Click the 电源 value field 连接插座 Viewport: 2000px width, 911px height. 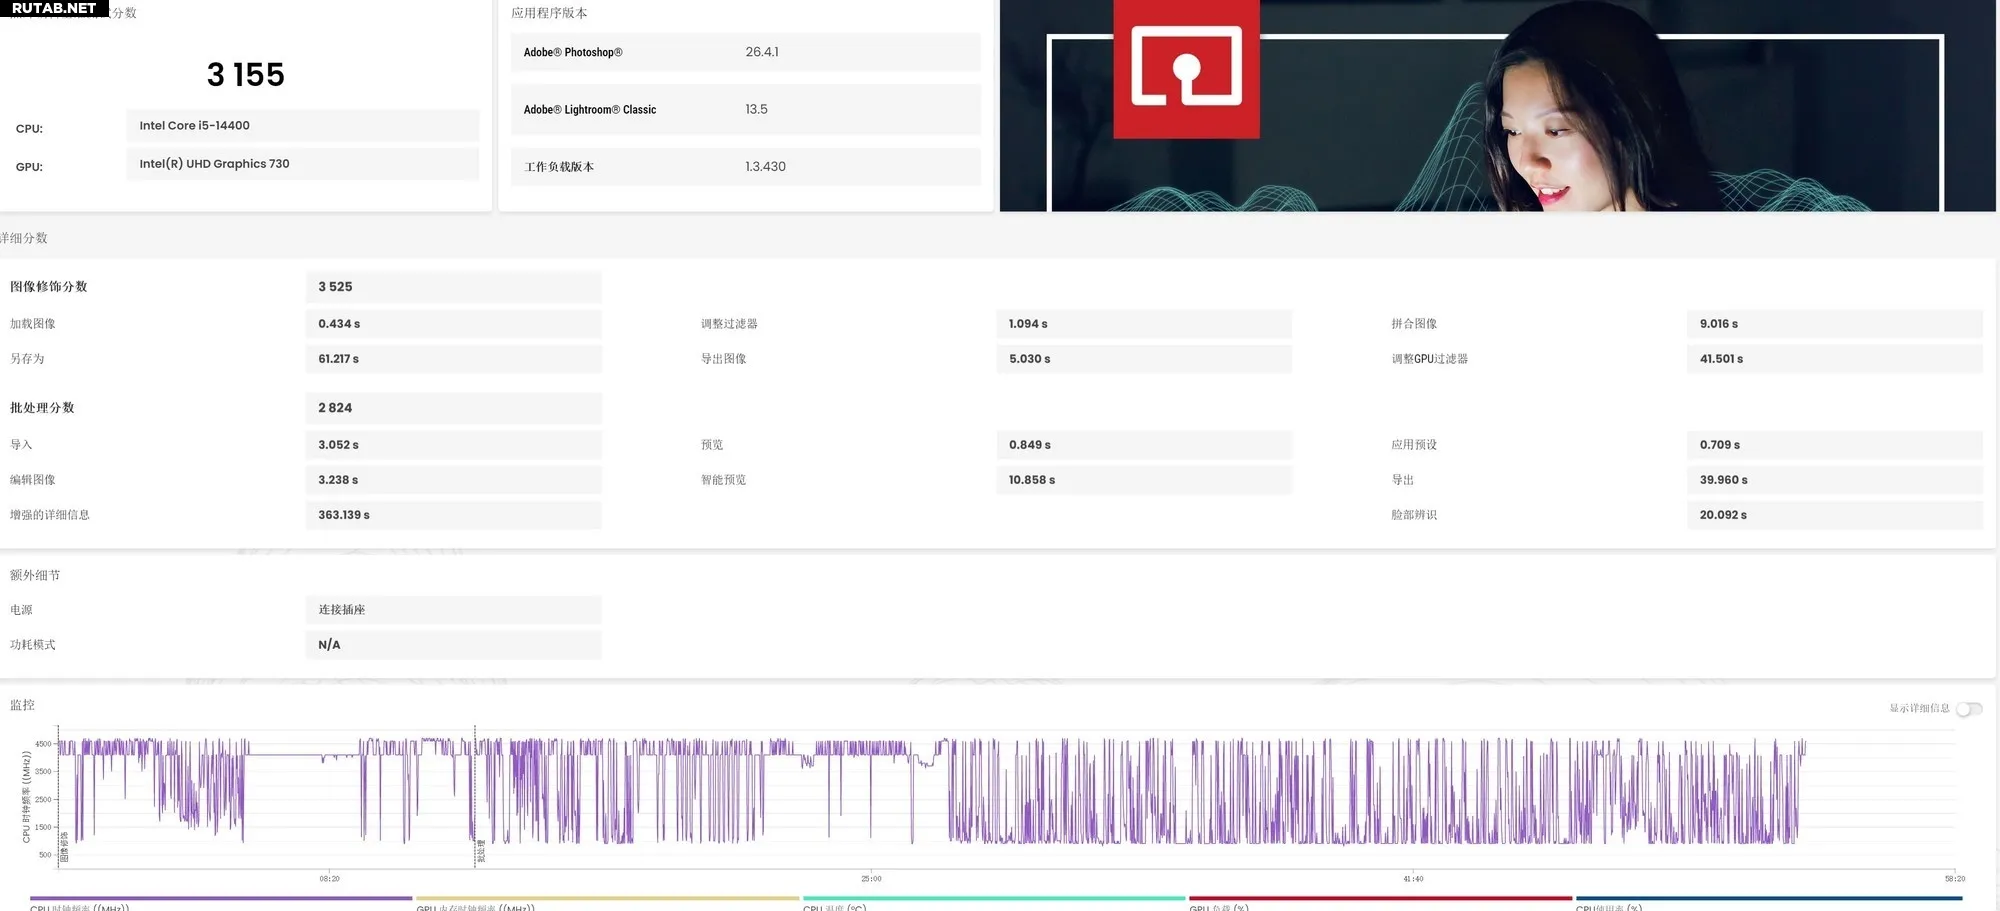(x=453, y=610)
